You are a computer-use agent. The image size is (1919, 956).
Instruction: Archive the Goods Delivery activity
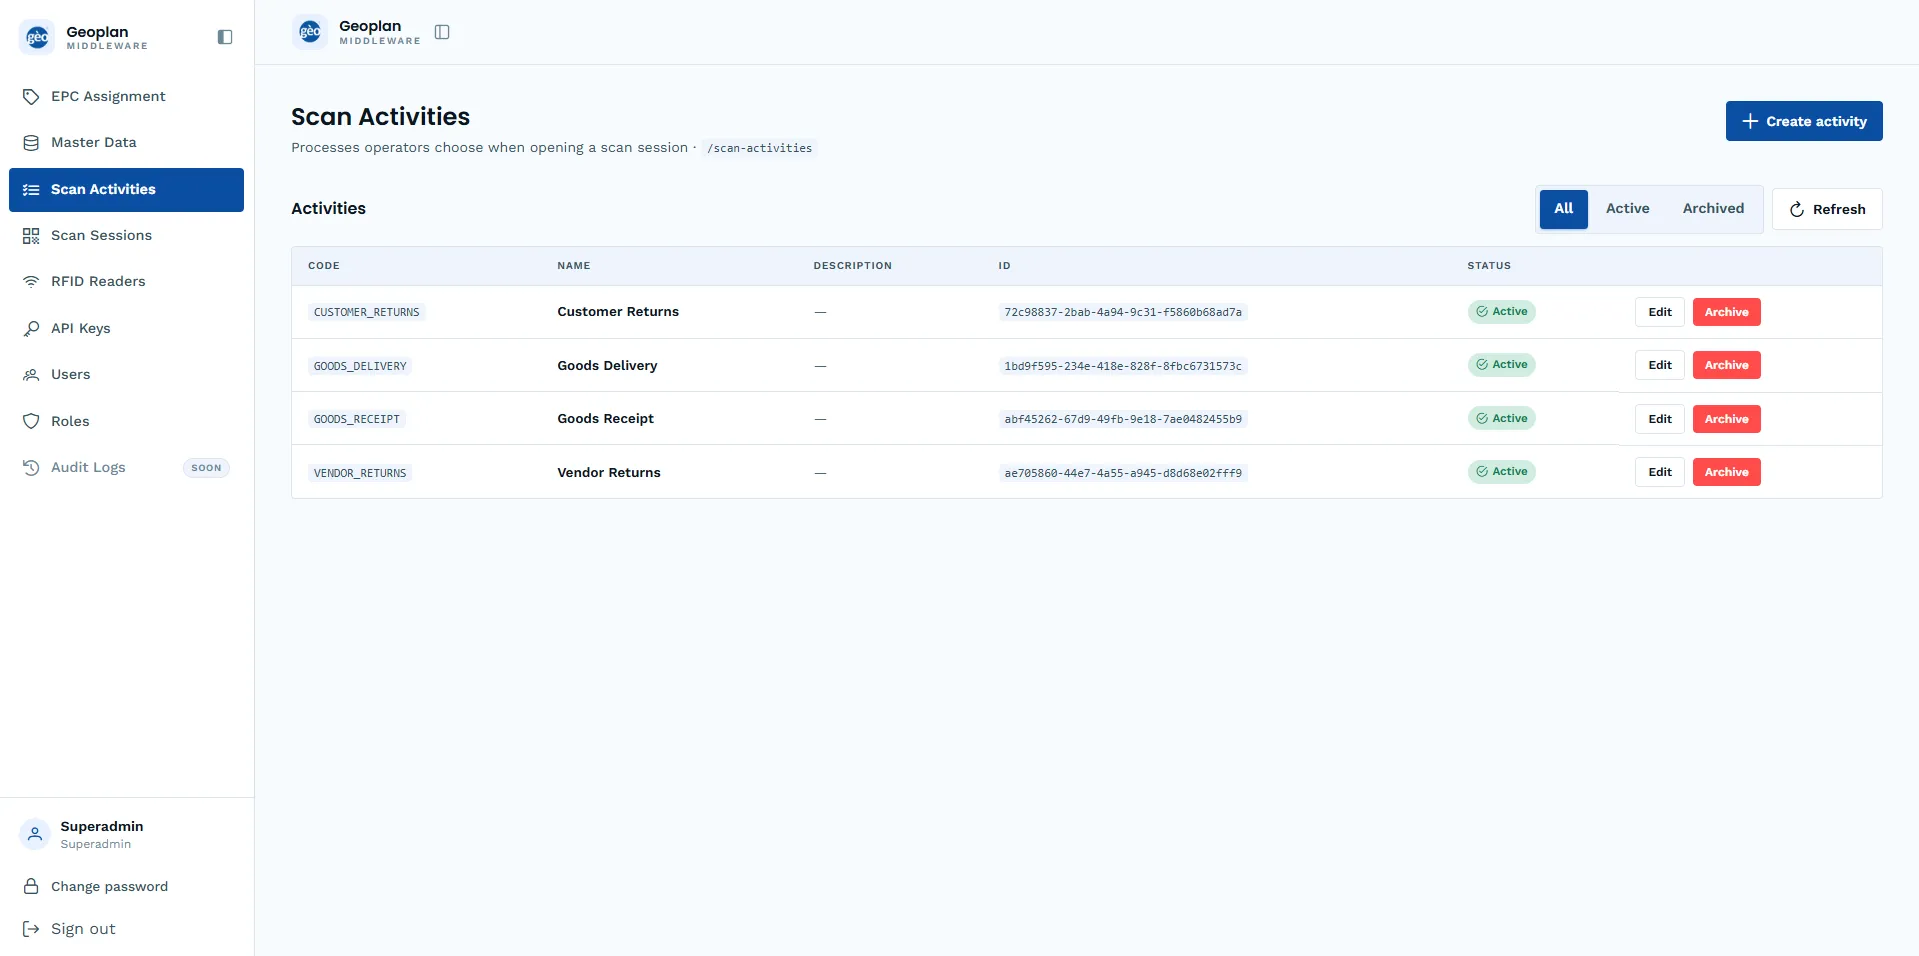coord(1727,365)
